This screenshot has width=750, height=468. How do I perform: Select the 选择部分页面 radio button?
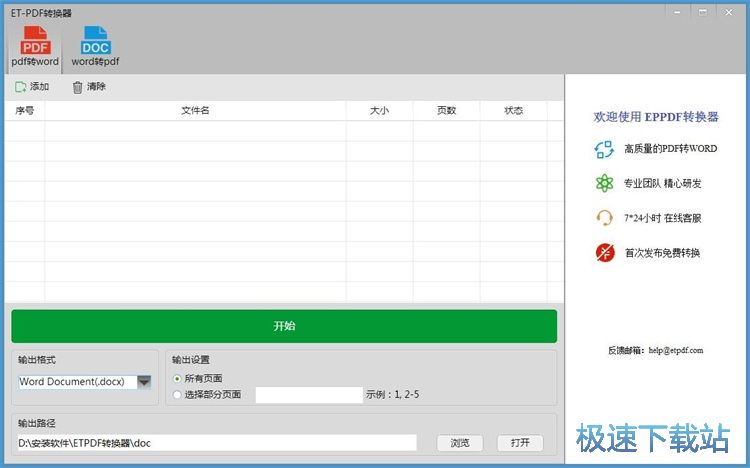(177, 395)
